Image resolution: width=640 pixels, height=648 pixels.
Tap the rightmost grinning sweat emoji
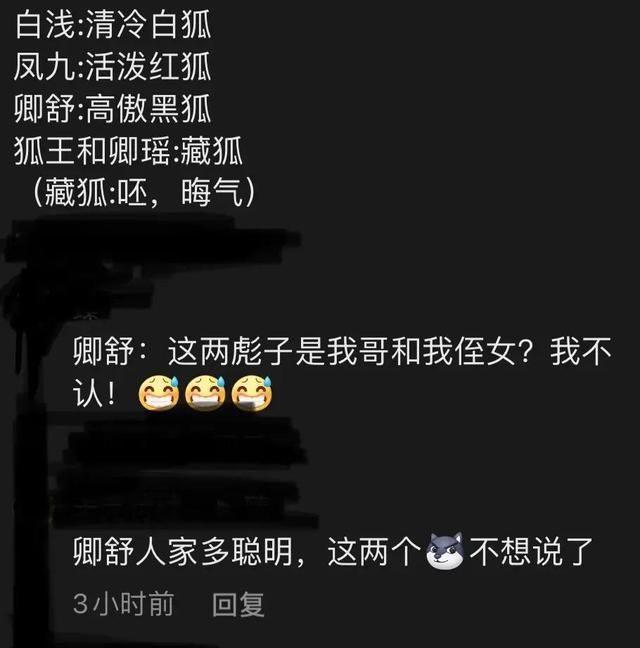[x=252, y=393]
